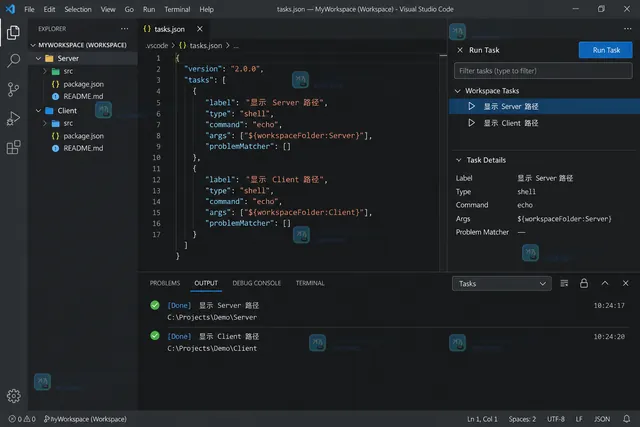Screen dimensions: 640x427
Task: Open the Manage settings gear
Action: [x=13, y=396]
